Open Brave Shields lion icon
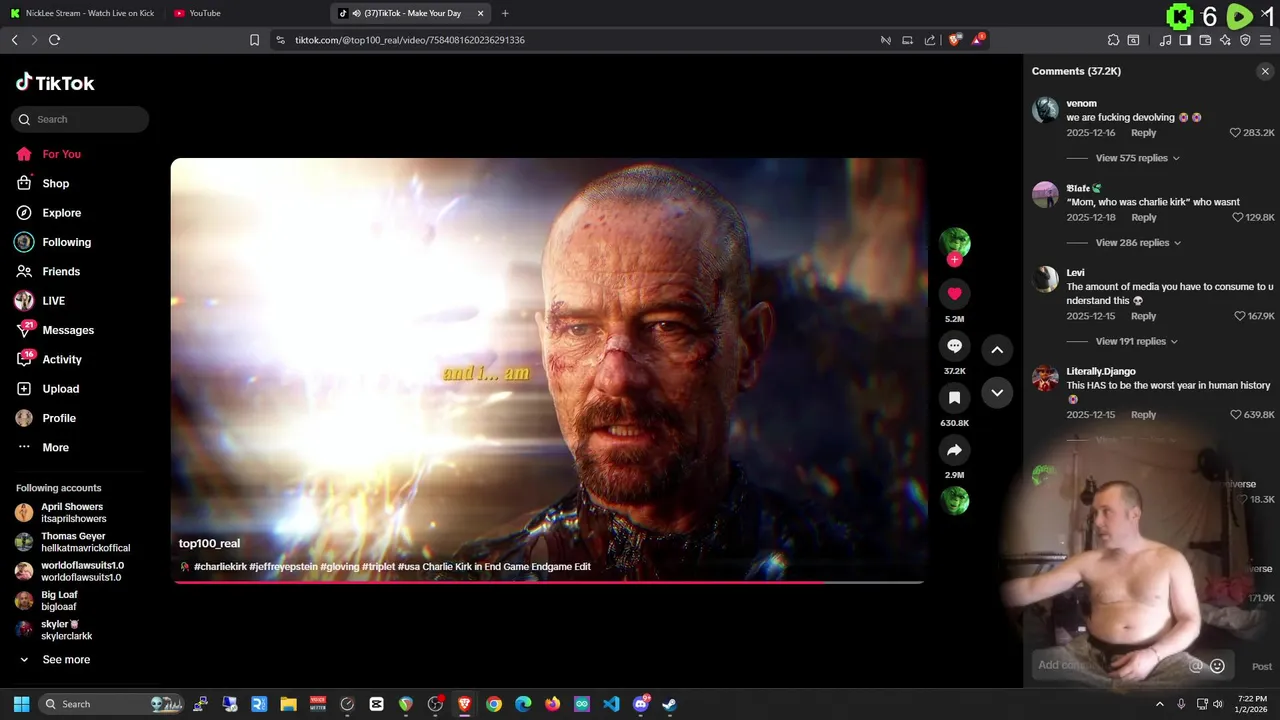This screenshot has height=720, width=1280. (x=955, y=40)
